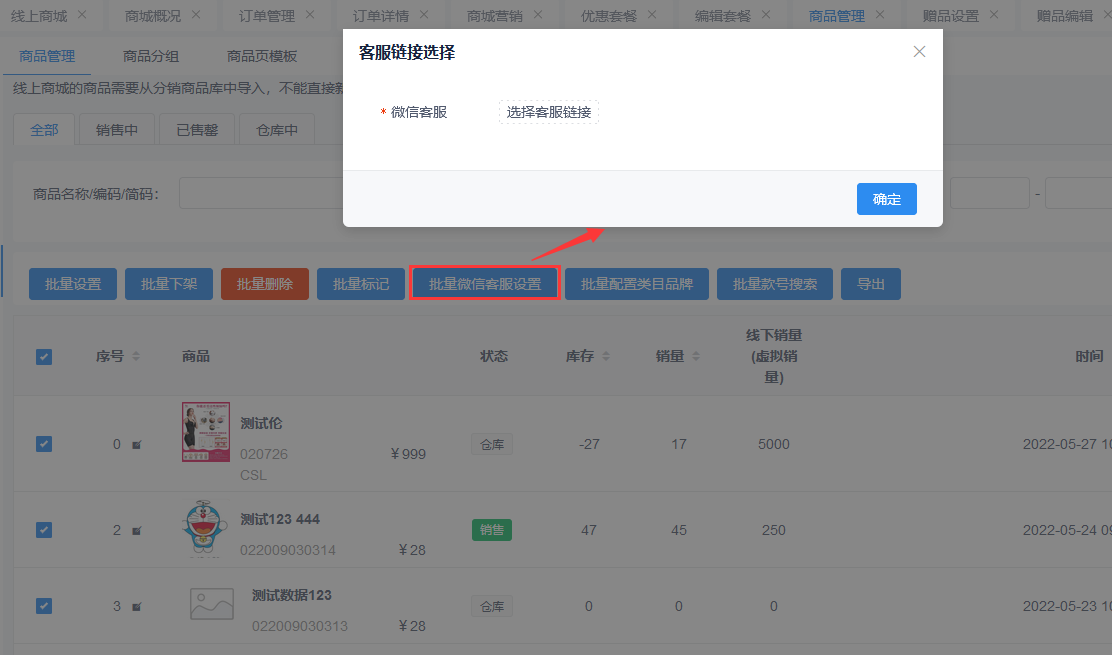
Task: Click 选择客服链接 dashed button
Action: coord(549,112)
